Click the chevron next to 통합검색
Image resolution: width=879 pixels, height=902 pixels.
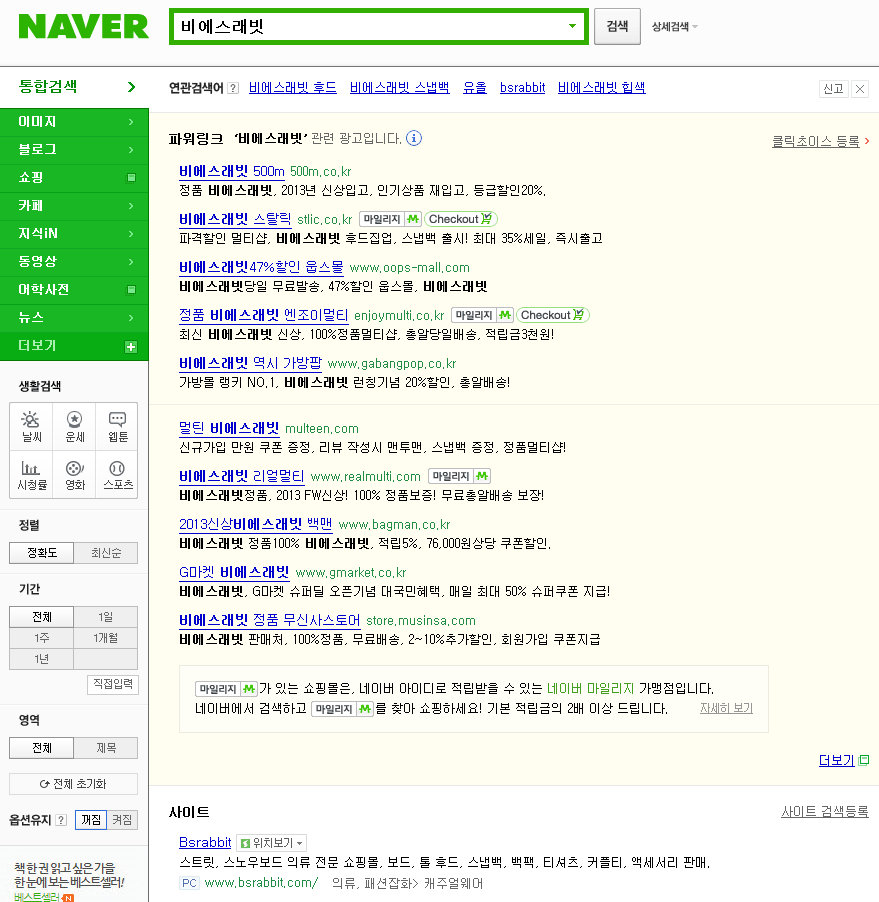click(132, 87)
